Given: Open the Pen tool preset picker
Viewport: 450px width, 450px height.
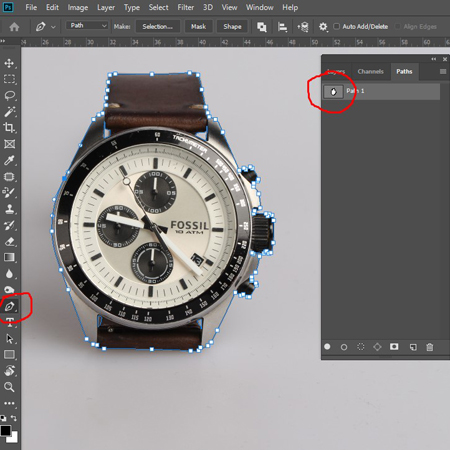Looking at the screenshot, I should click(53, 27).
